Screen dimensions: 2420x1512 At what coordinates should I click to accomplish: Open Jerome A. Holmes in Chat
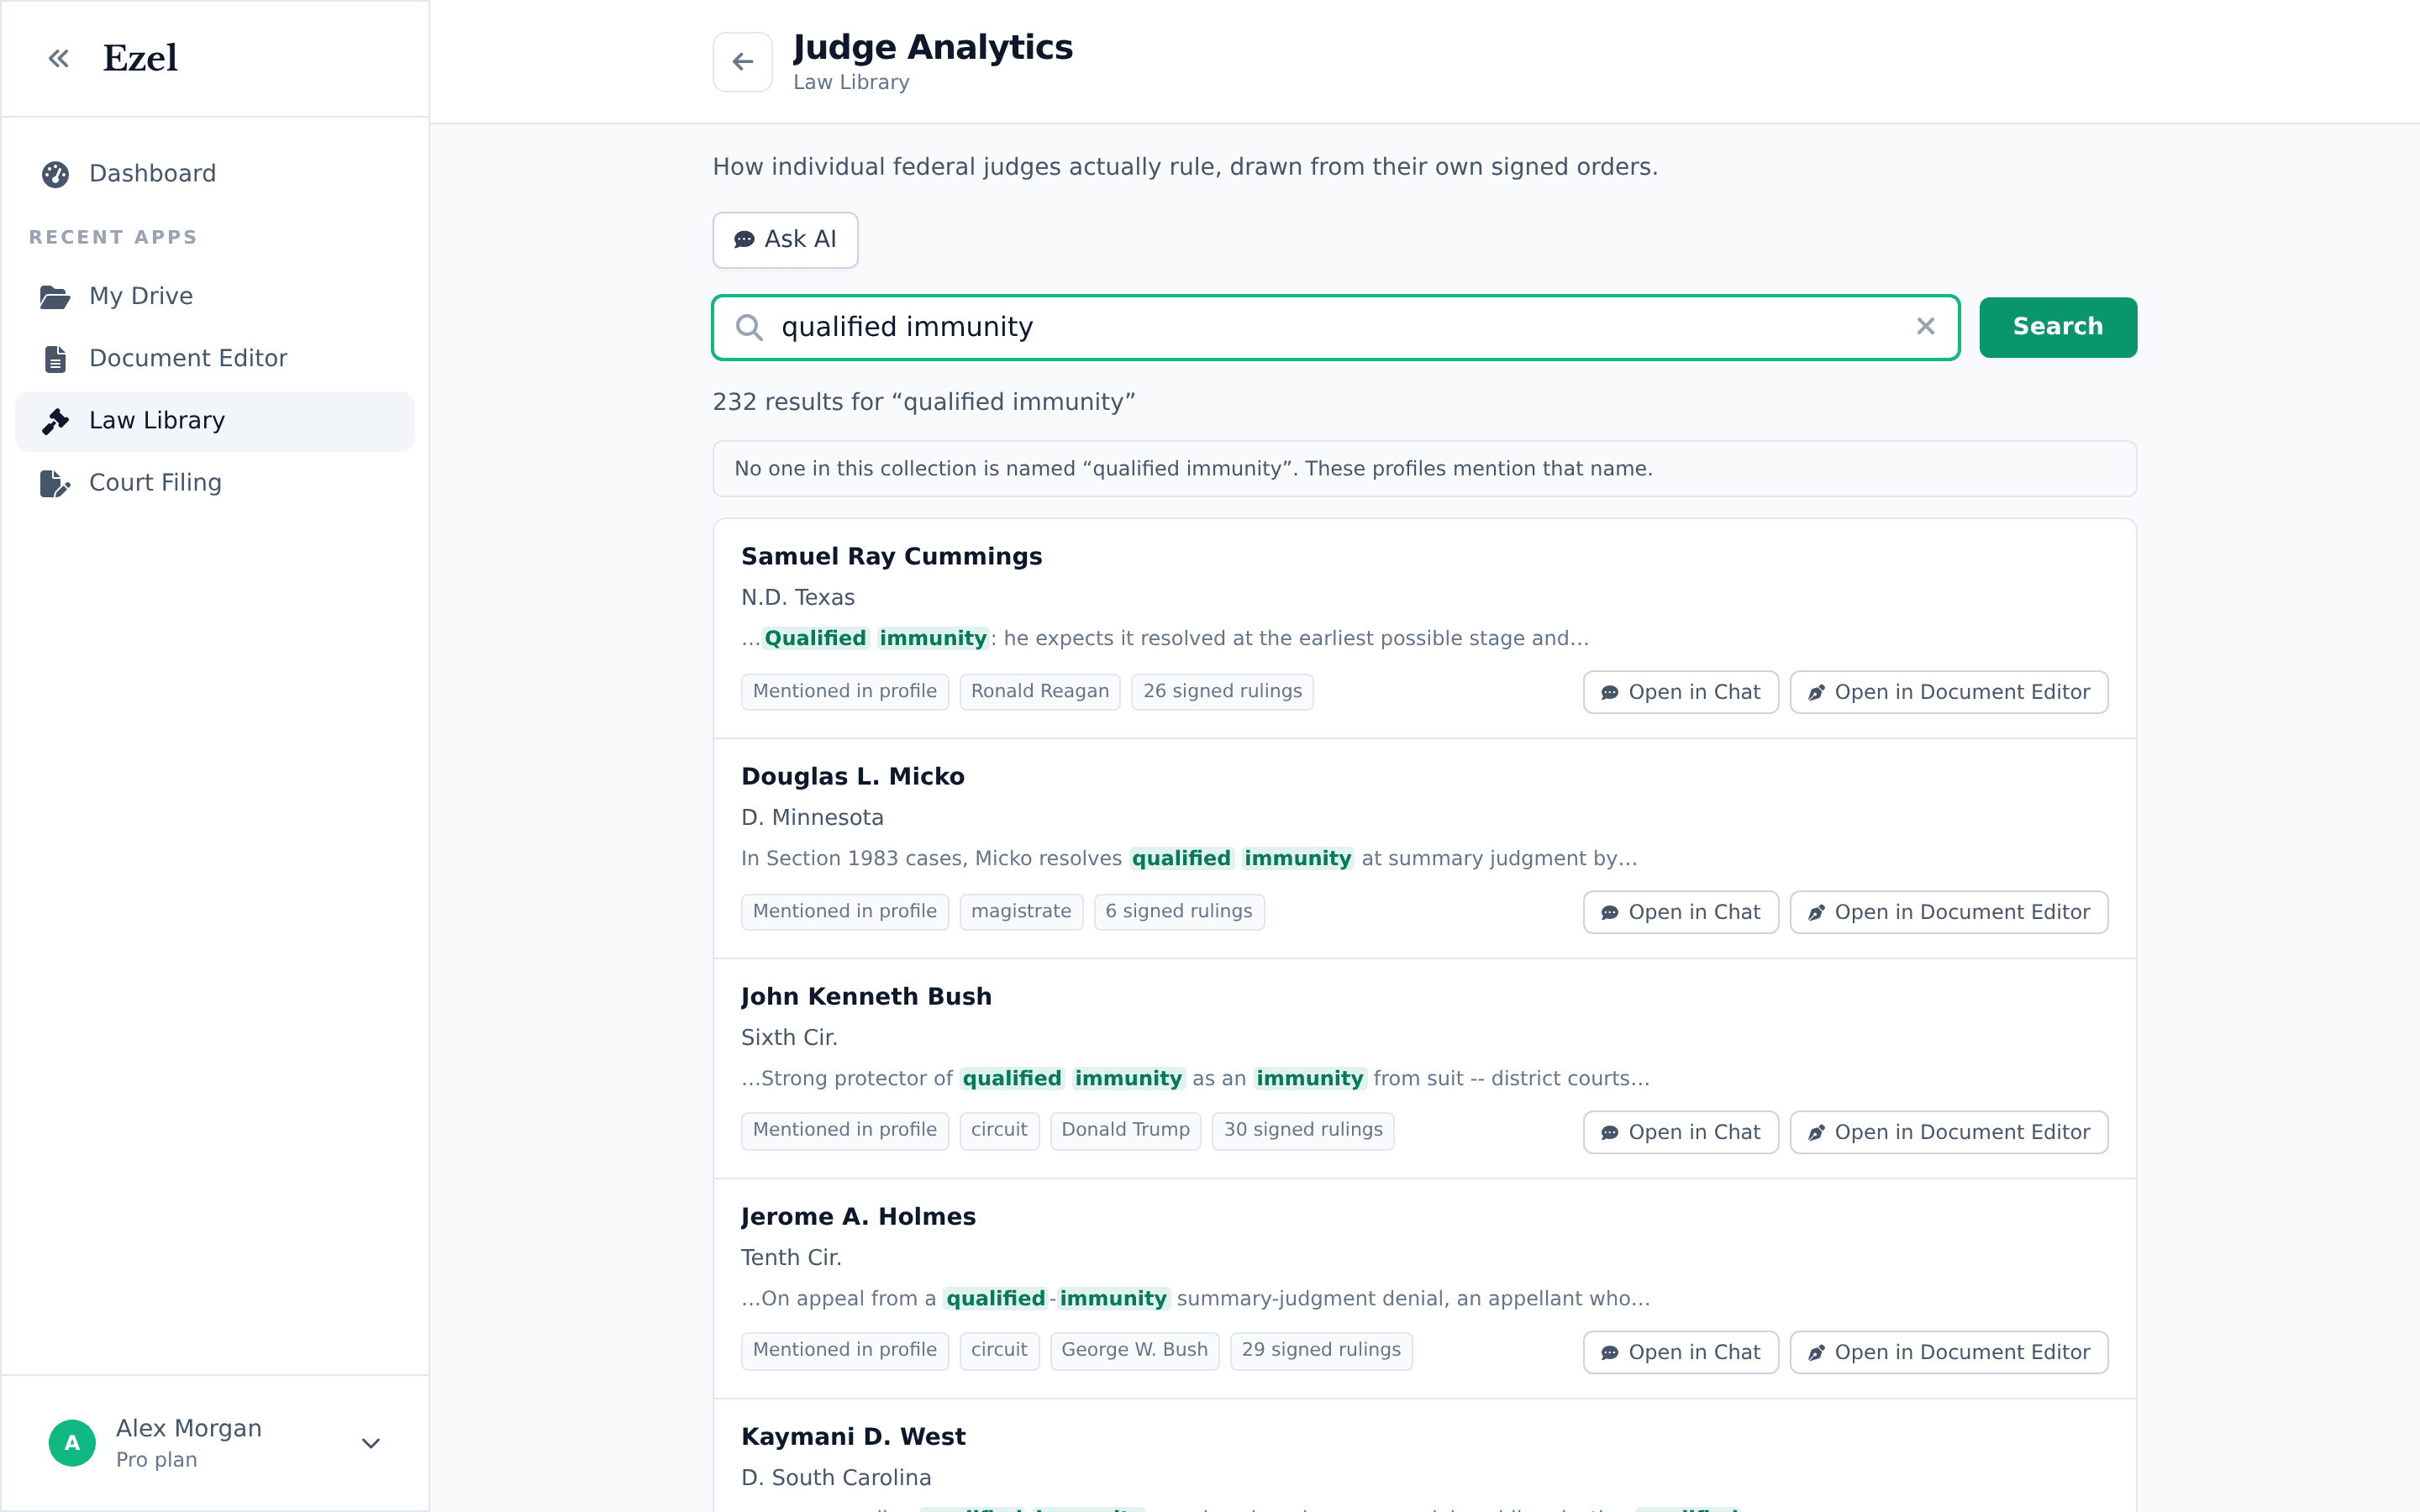click(x=1680, y=1352)
